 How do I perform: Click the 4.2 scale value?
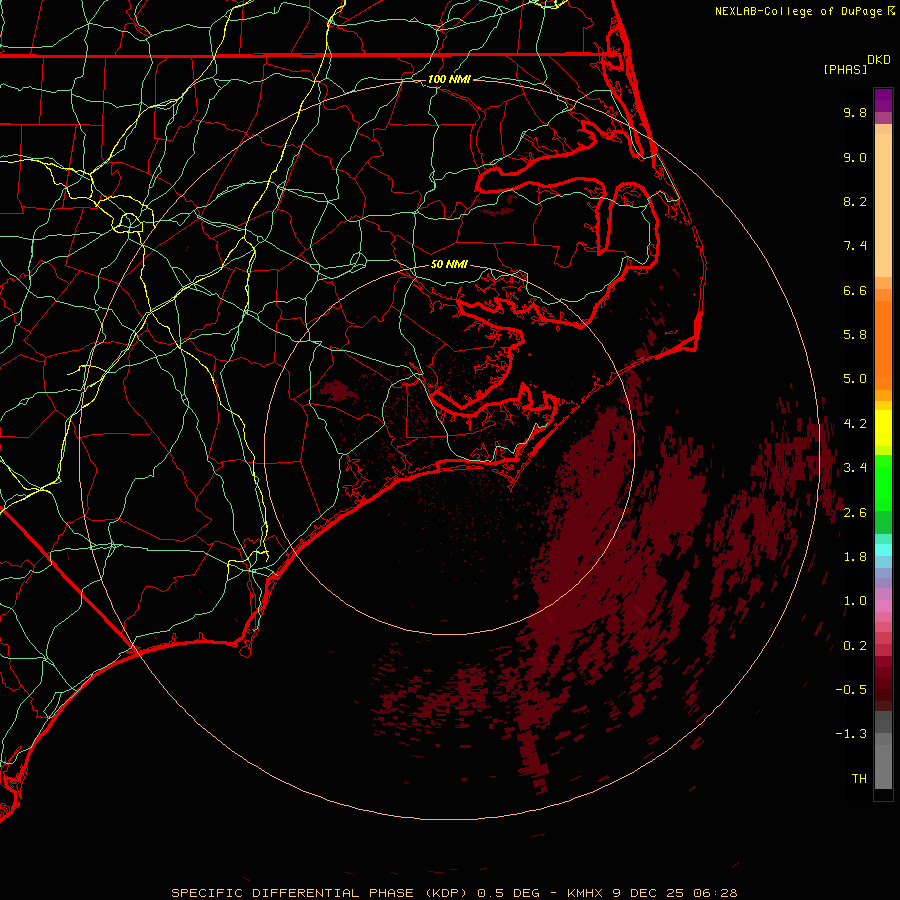point(855,424)
